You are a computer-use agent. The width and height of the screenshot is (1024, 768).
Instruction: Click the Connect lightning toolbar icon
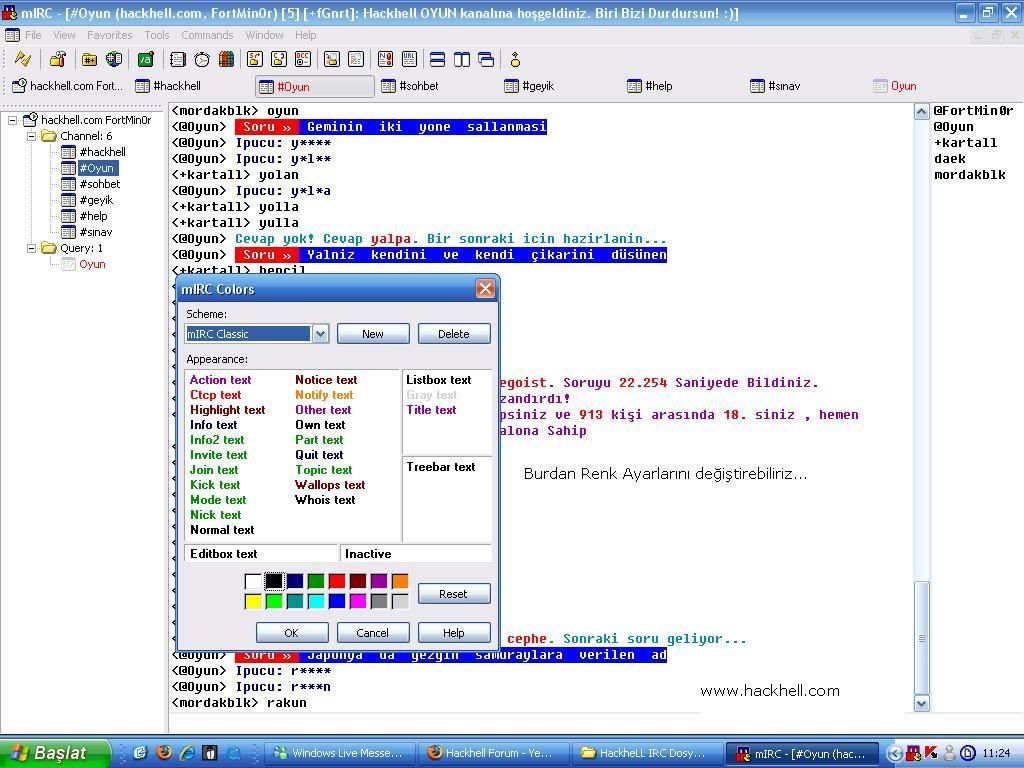click(23, 59)
